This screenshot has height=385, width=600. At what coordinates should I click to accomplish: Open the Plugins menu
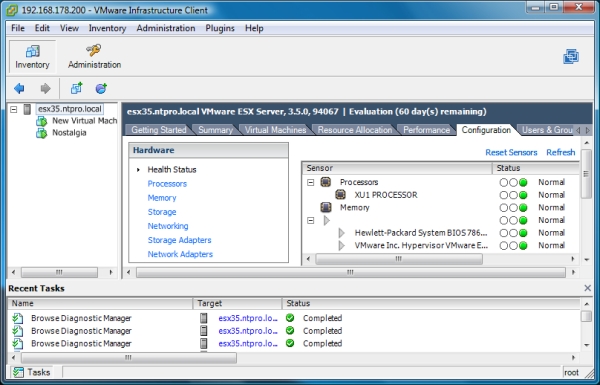pos(220,28)
